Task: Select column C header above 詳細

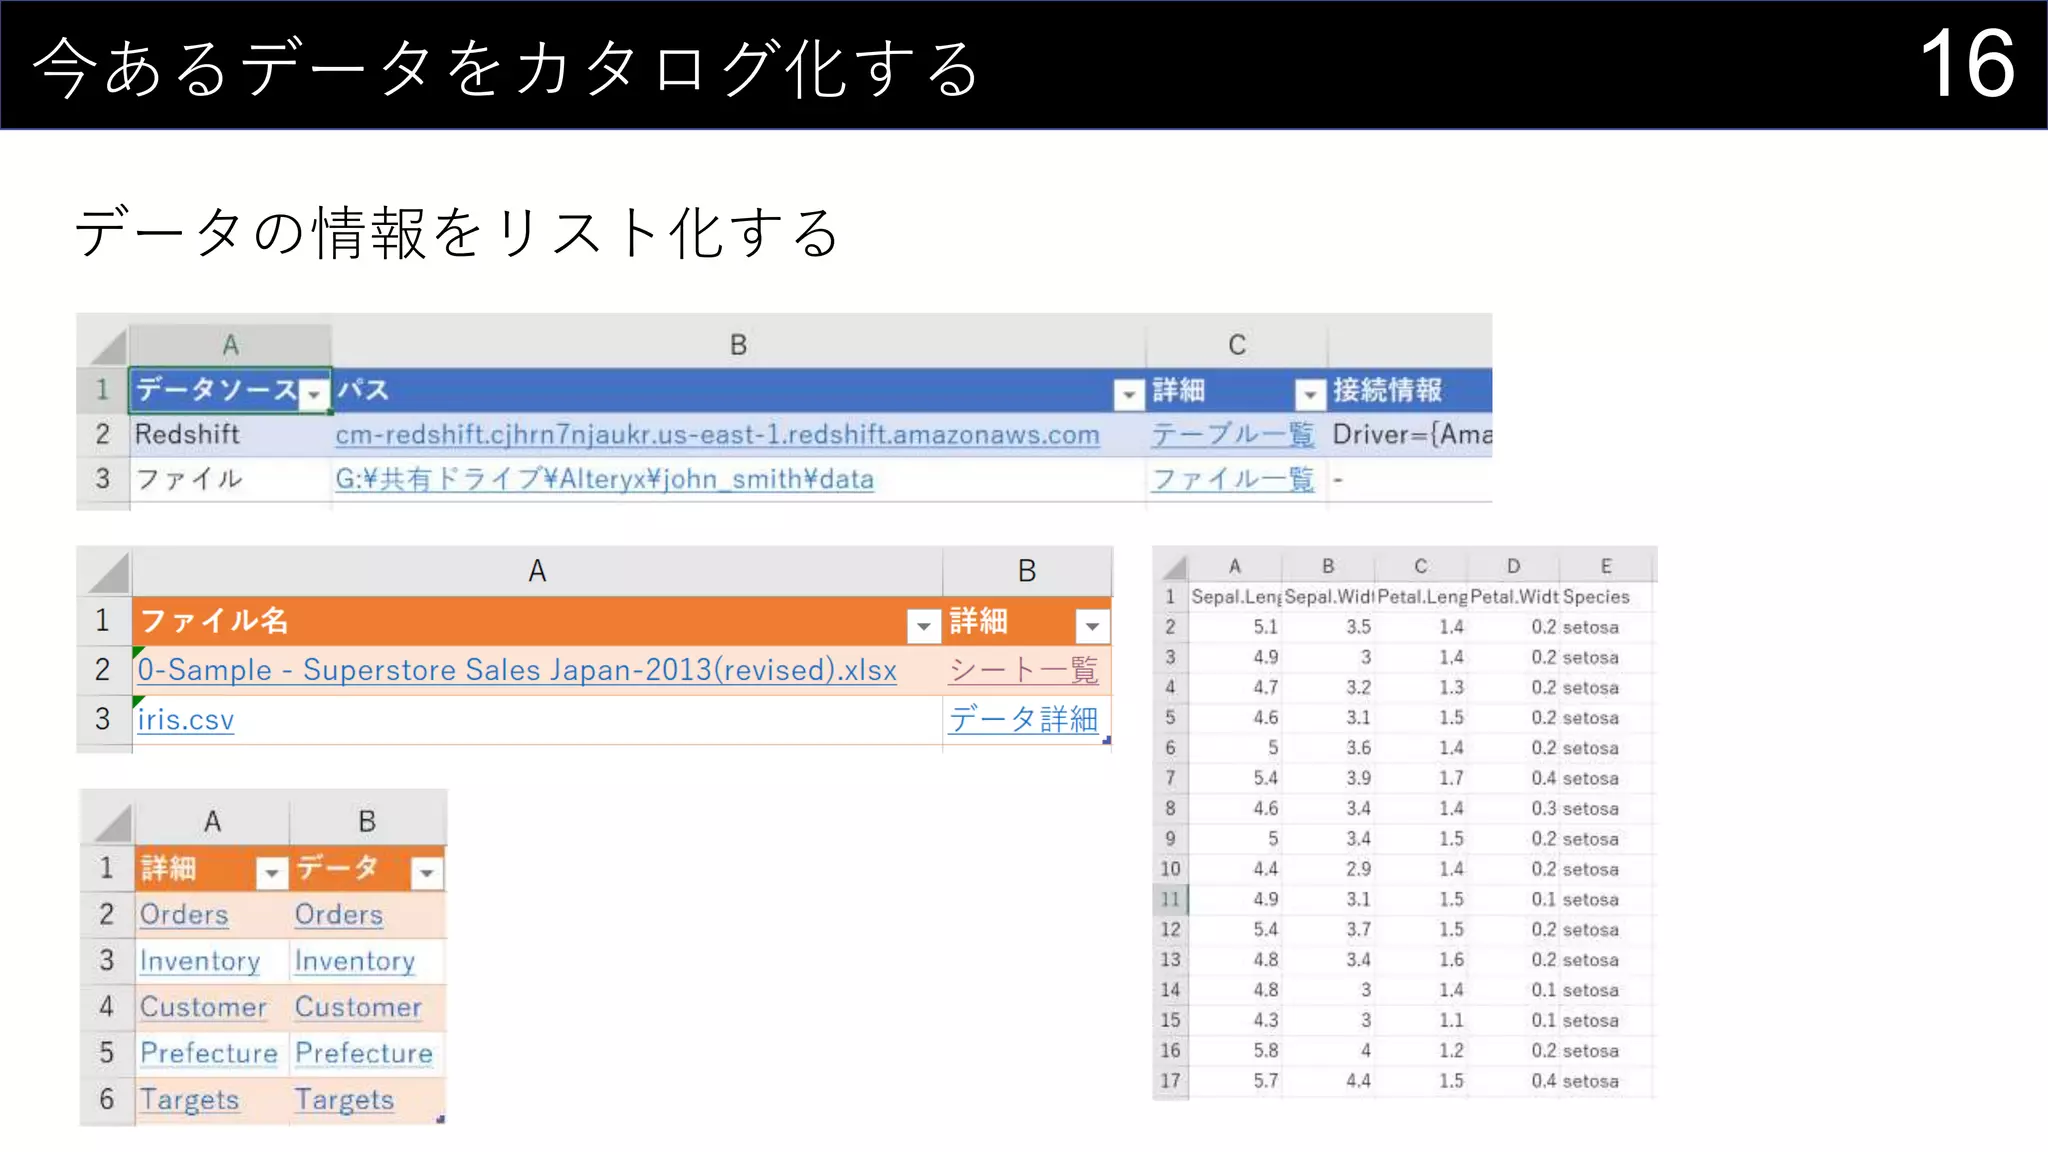Action: coord(1237,345)
